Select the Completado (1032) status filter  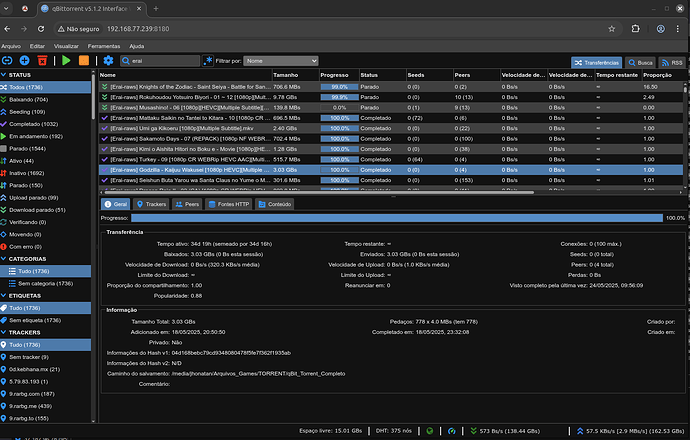tap(45, 124)
